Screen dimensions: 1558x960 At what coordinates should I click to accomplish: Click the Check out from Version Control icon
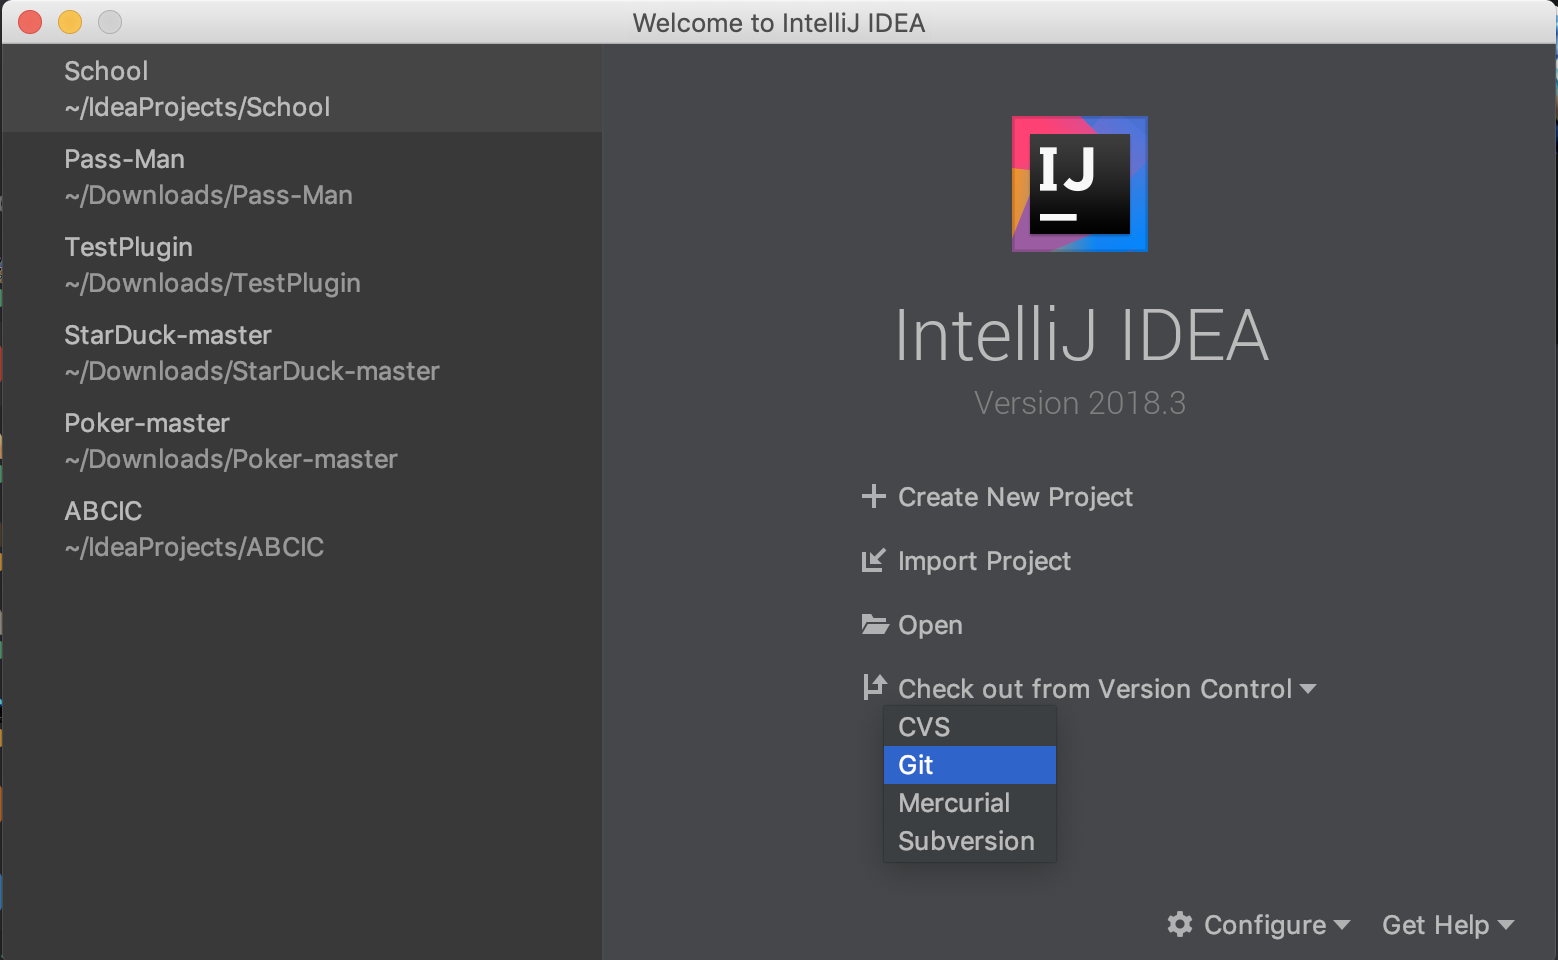[874, 687]
